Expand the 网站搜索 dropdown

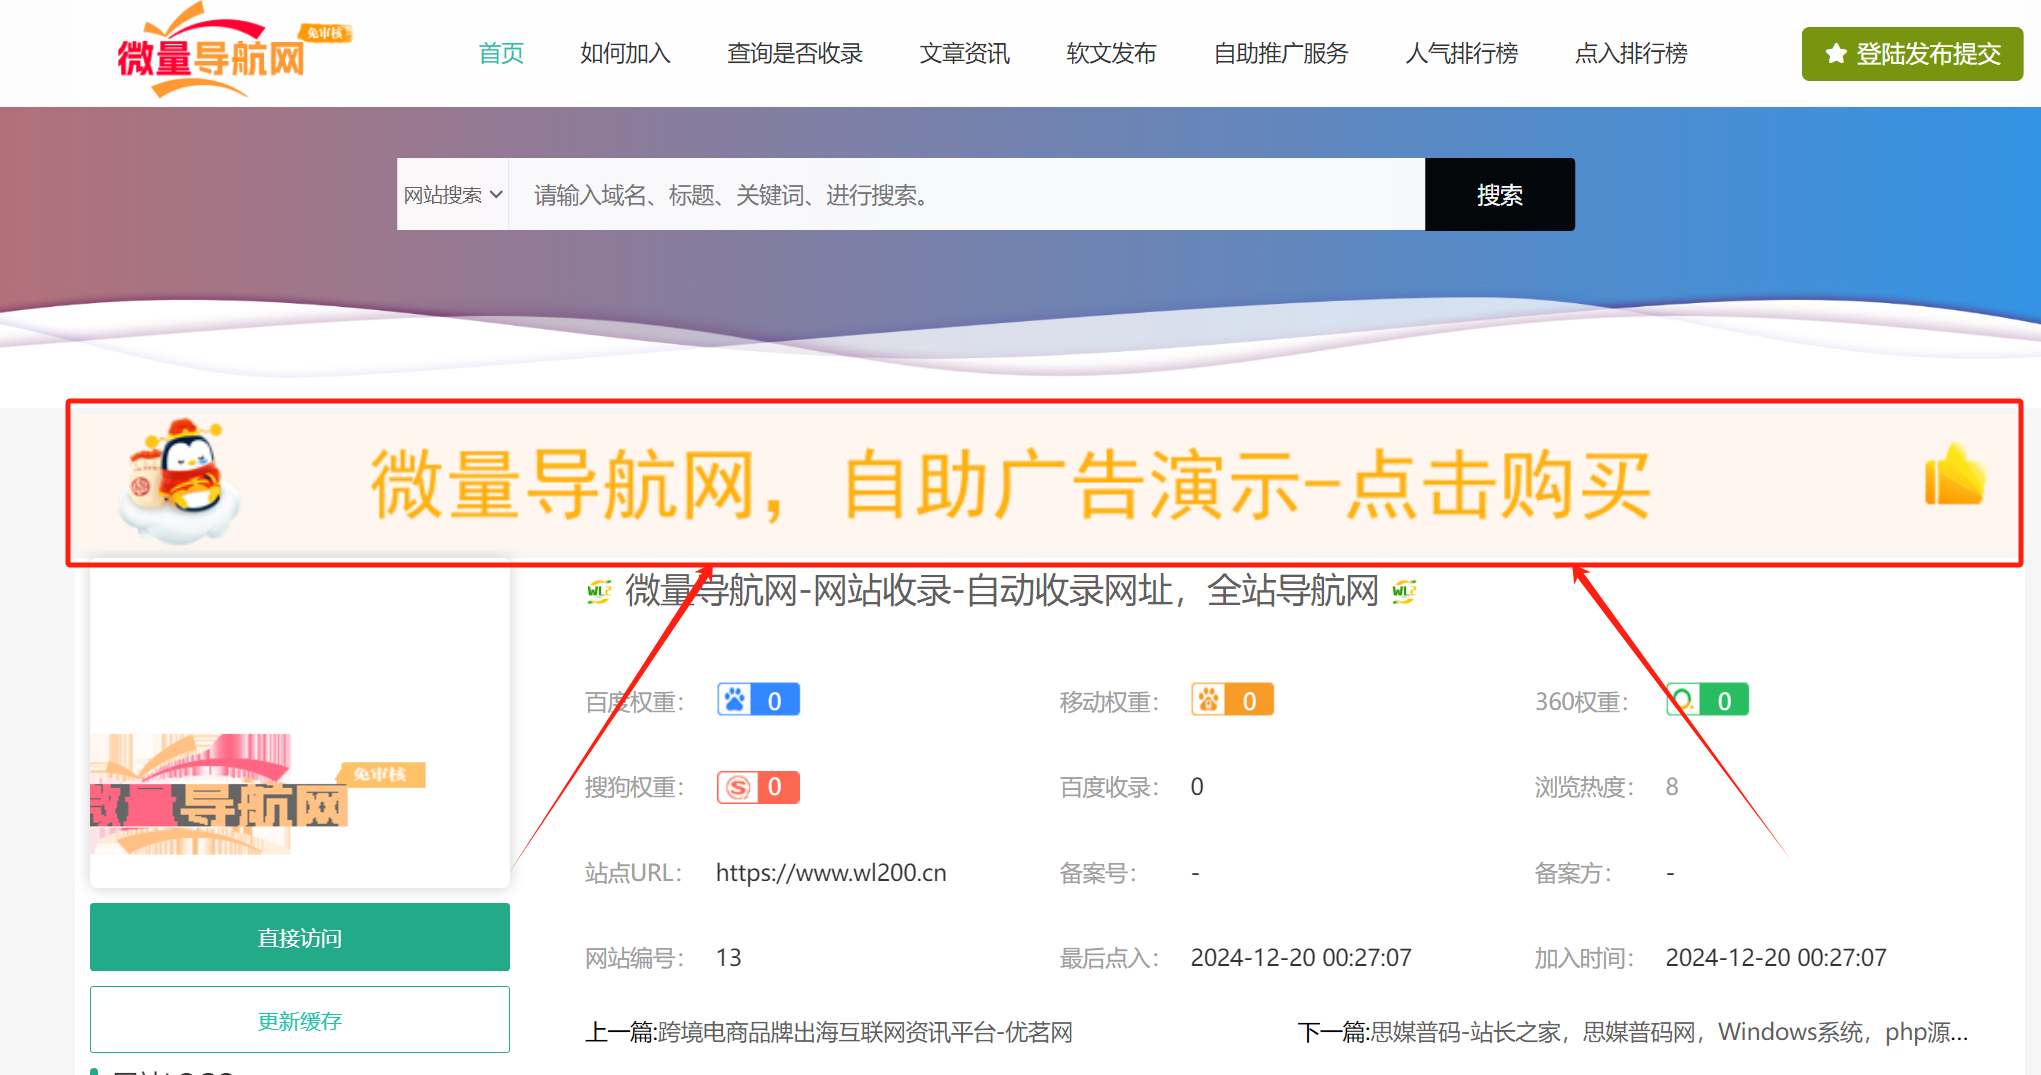tap(453, 194)
